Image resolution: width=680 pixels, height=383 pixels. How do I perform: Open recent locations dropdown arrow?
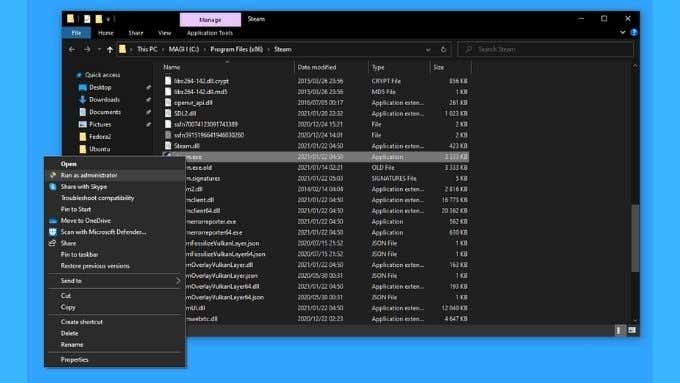coord(99,49)
